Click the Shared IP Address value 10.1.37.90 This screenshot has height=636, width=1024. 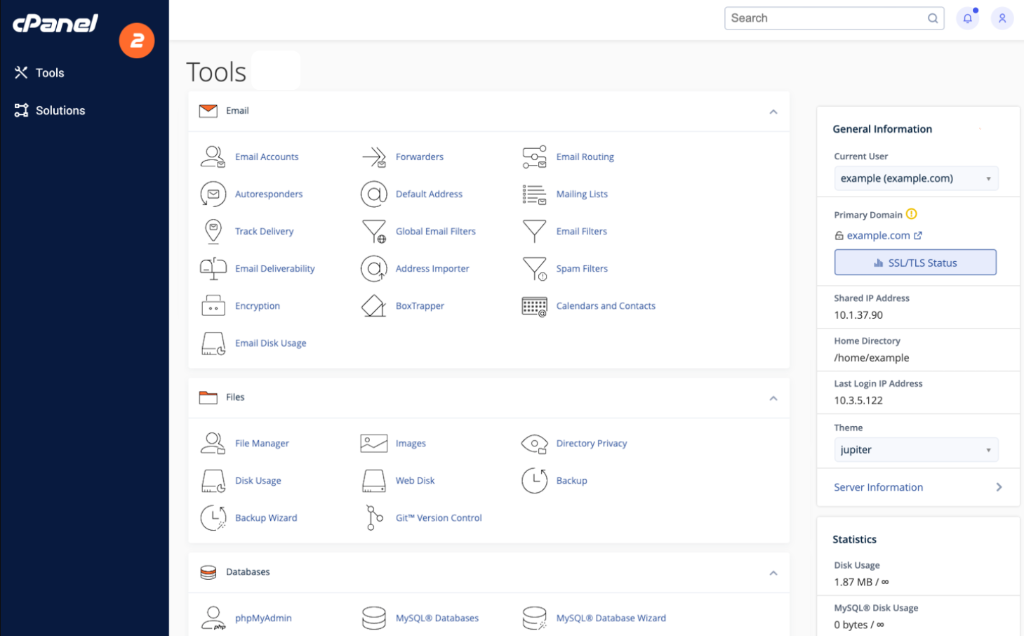858,315
